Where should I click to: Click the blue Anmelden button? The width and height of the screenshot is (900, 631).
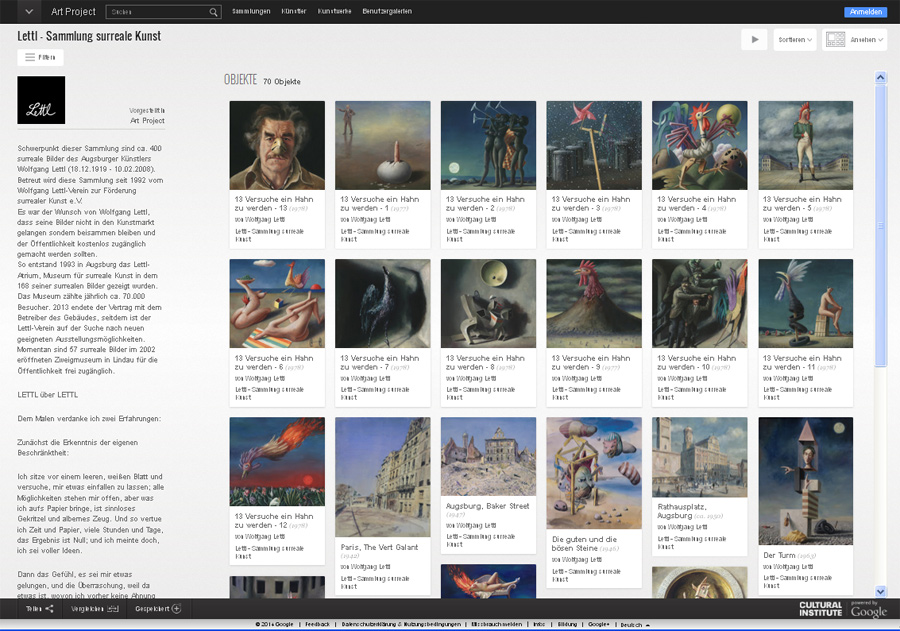click(x=866, y=11)
